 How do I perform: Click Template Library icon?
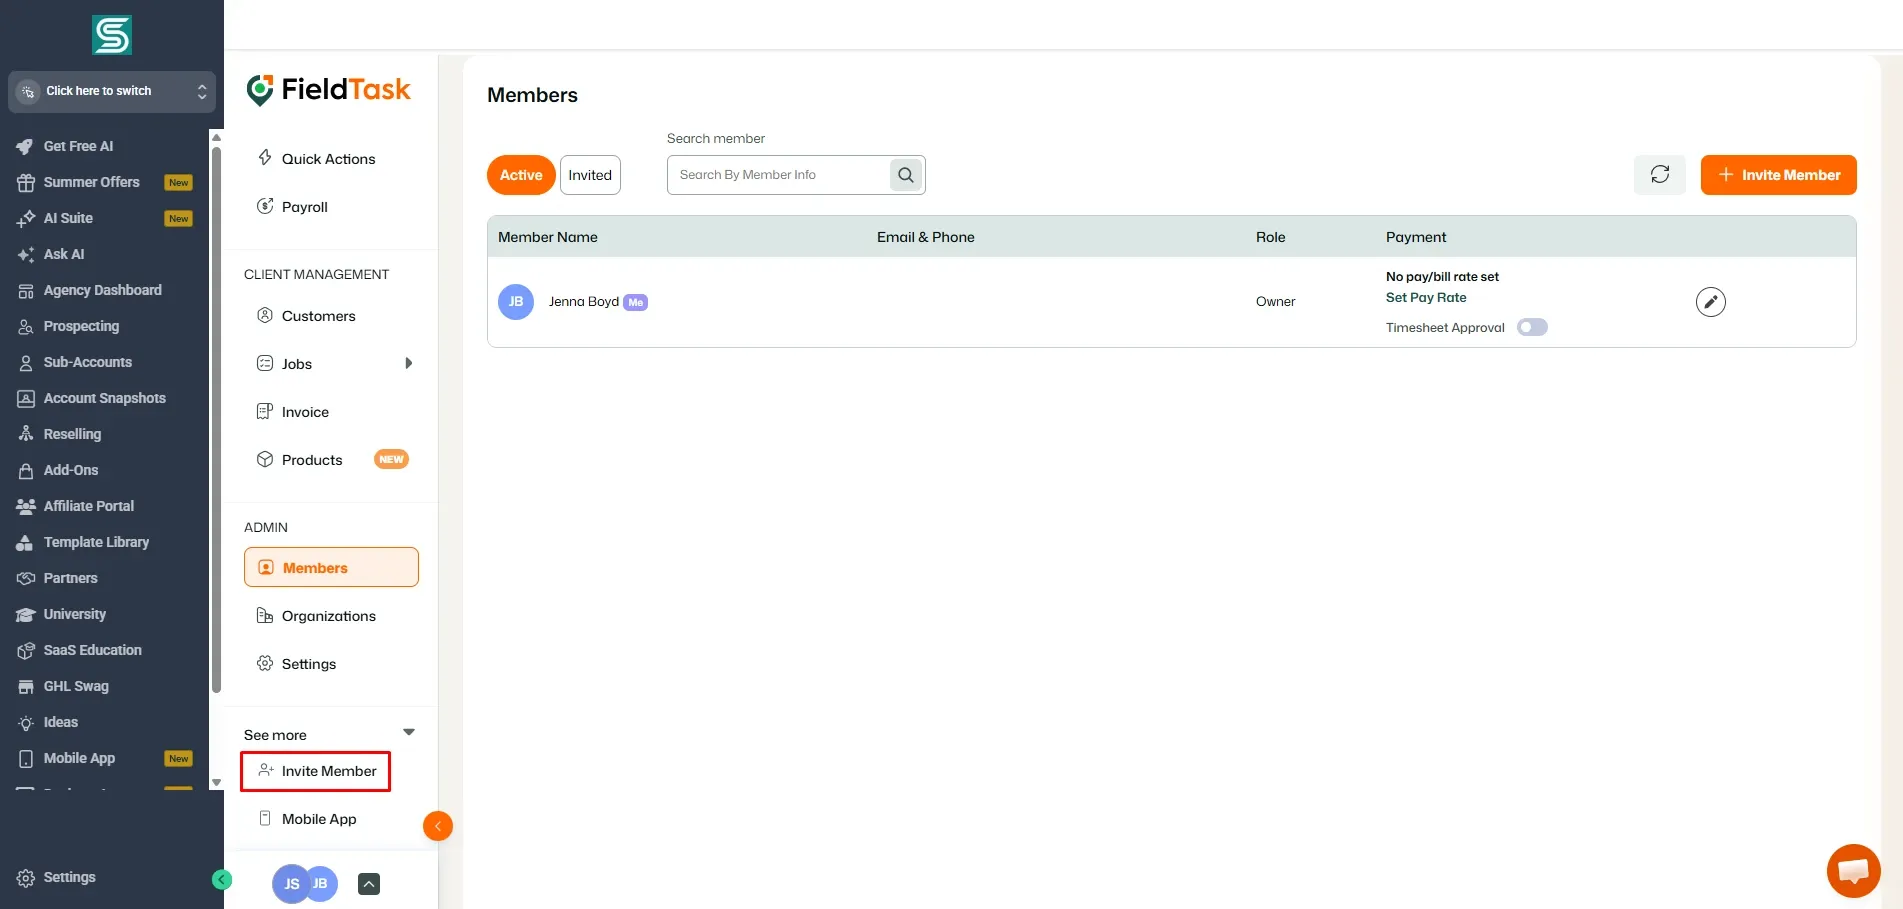coord(26,543)
